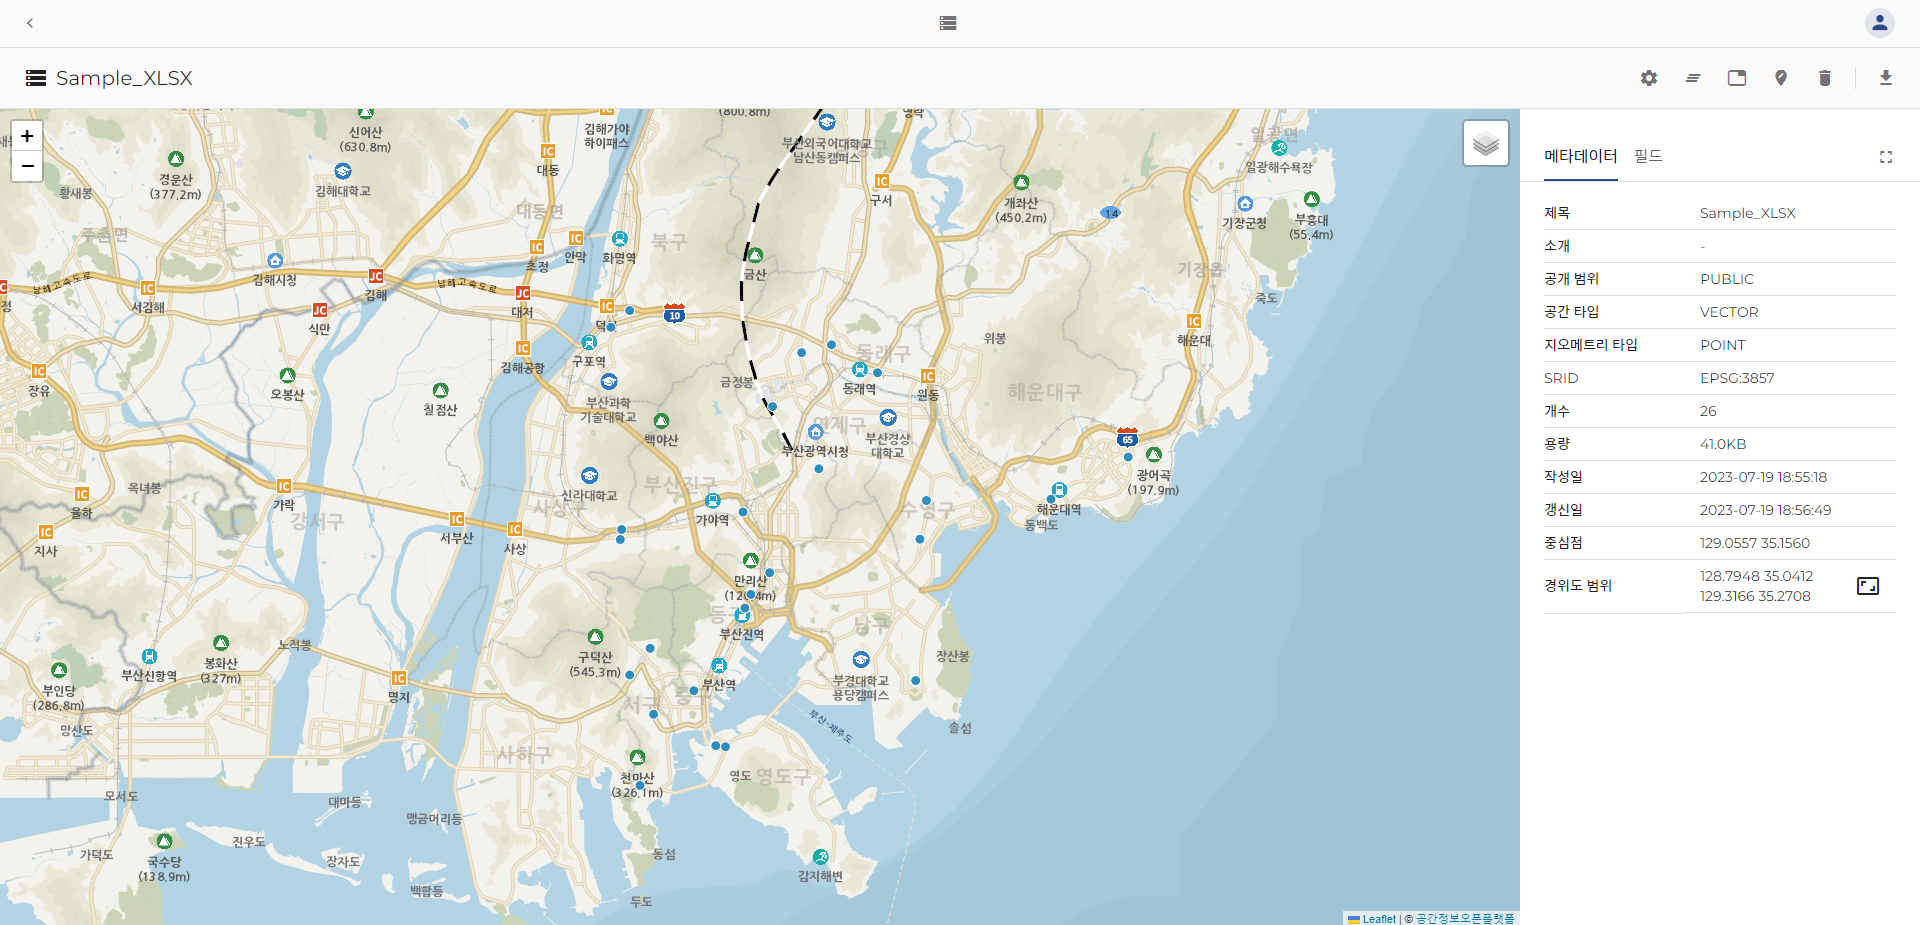Go back with the top-left arrow

[30, 23]
